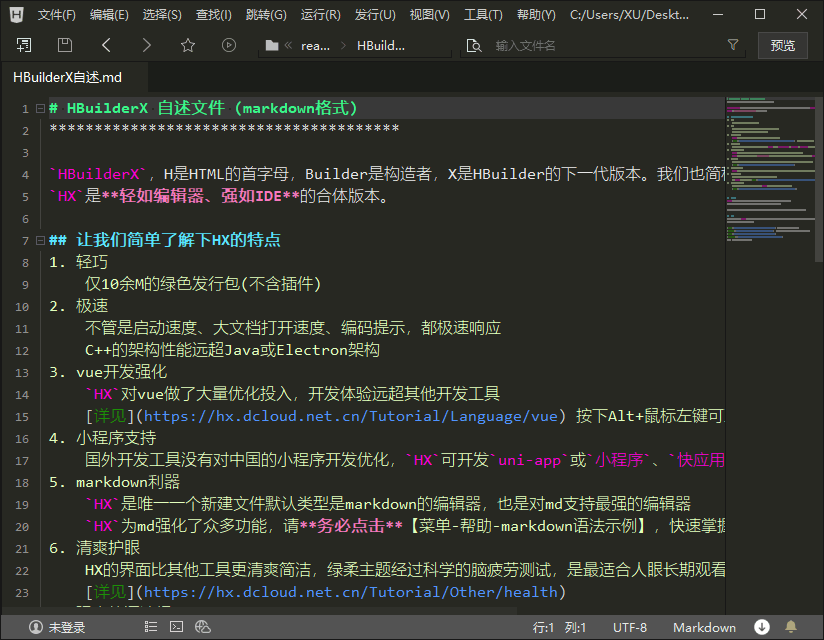This screenshot has width=824, height=640.
Task: Run with the play circle icon
Action: pyautogui.click(x=229, y=45)
